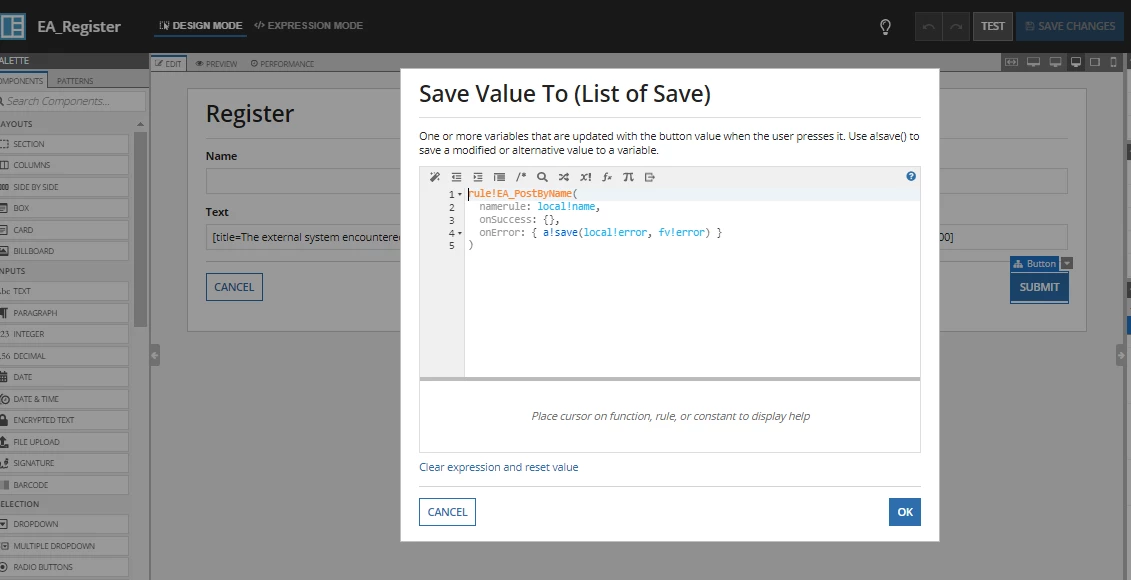
Task: Click the pi constant toolbar icon
Action: [x=628, y=177]
